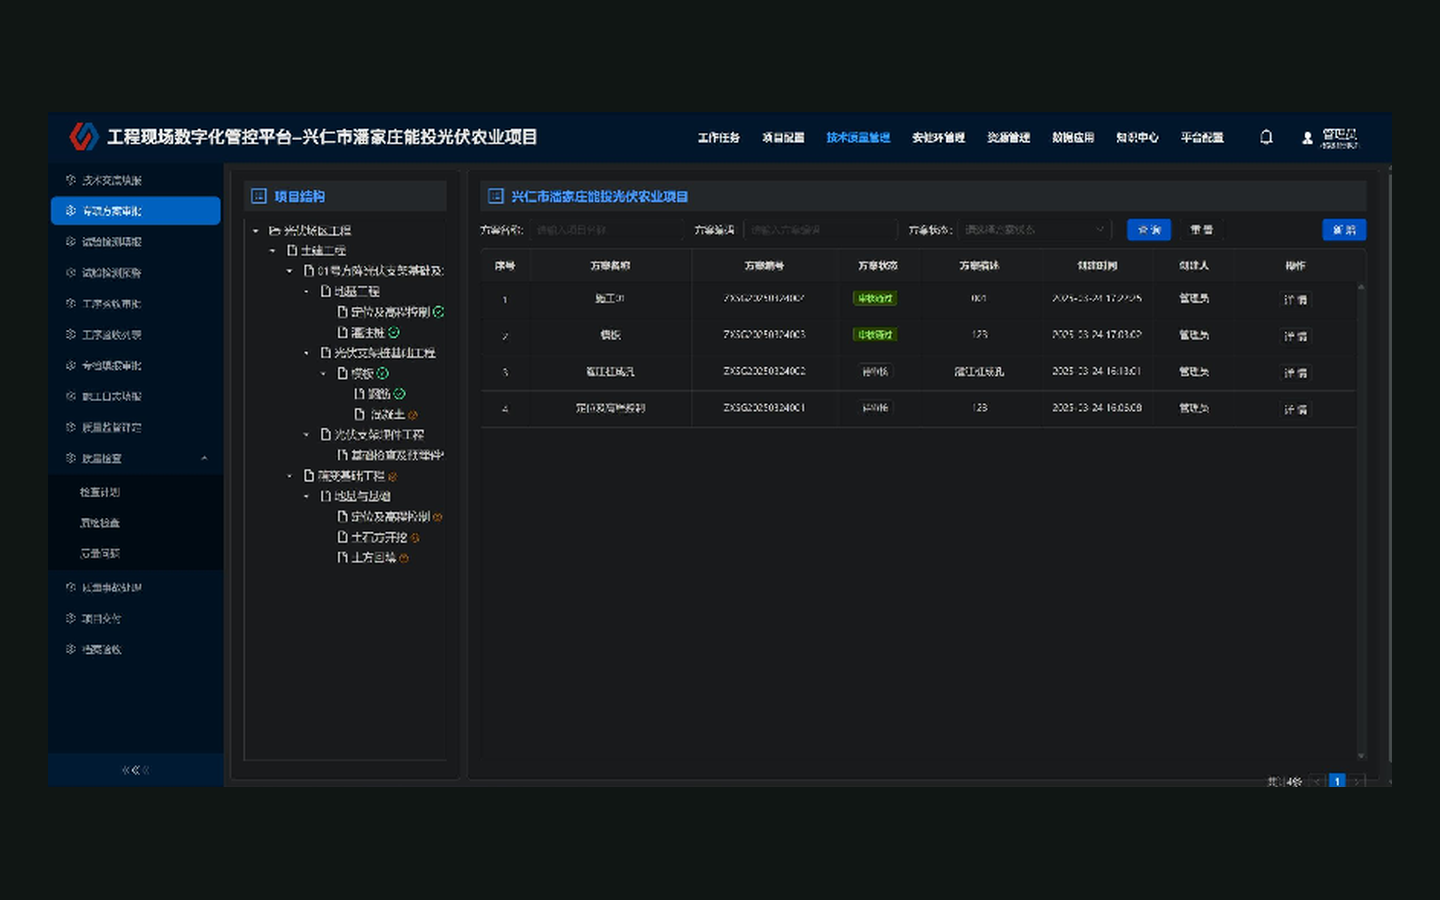Click the orange status icon beside 土石方开挖
The width and height of the screenshot is (1440, 900).
pyautogui.click(x=415, y=538)
